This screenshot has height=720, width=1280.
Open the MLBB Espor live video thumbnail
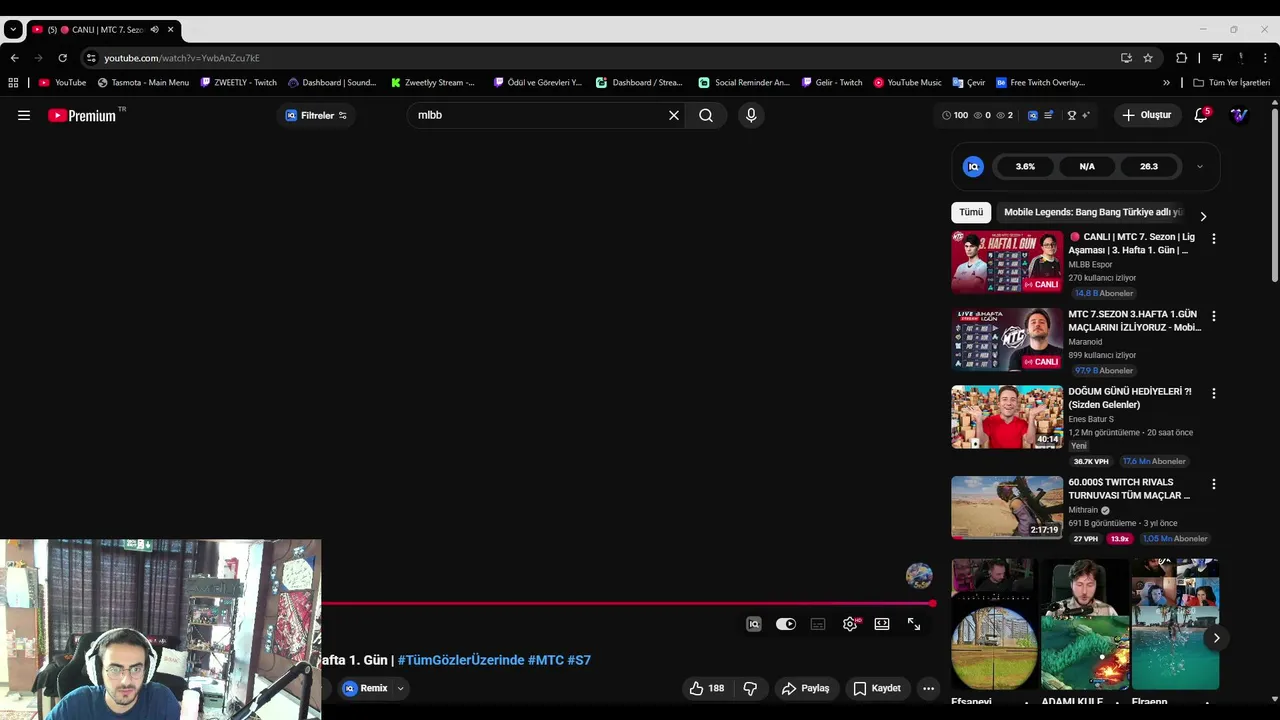coord(1007,262)
